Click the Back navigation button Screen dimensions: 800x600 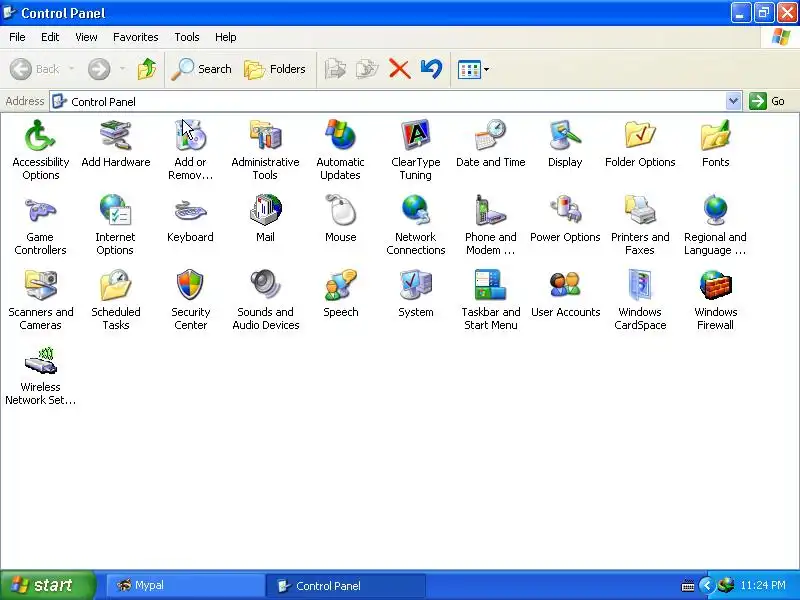tap(35, 69)
